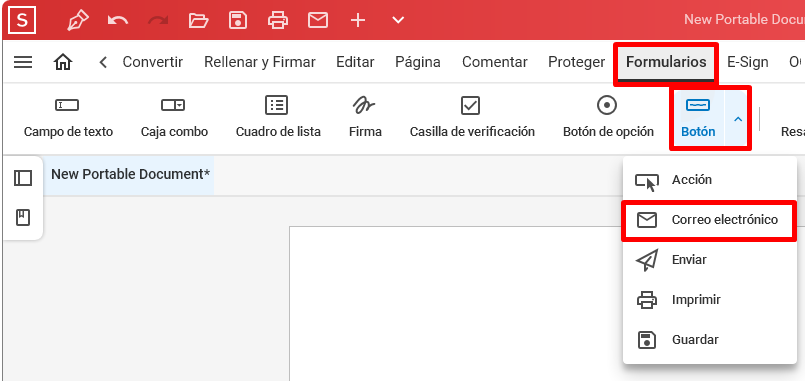Screen dimensions: 805x381
Task: Select the Formularios tab
Action: [x=666, y=62]
